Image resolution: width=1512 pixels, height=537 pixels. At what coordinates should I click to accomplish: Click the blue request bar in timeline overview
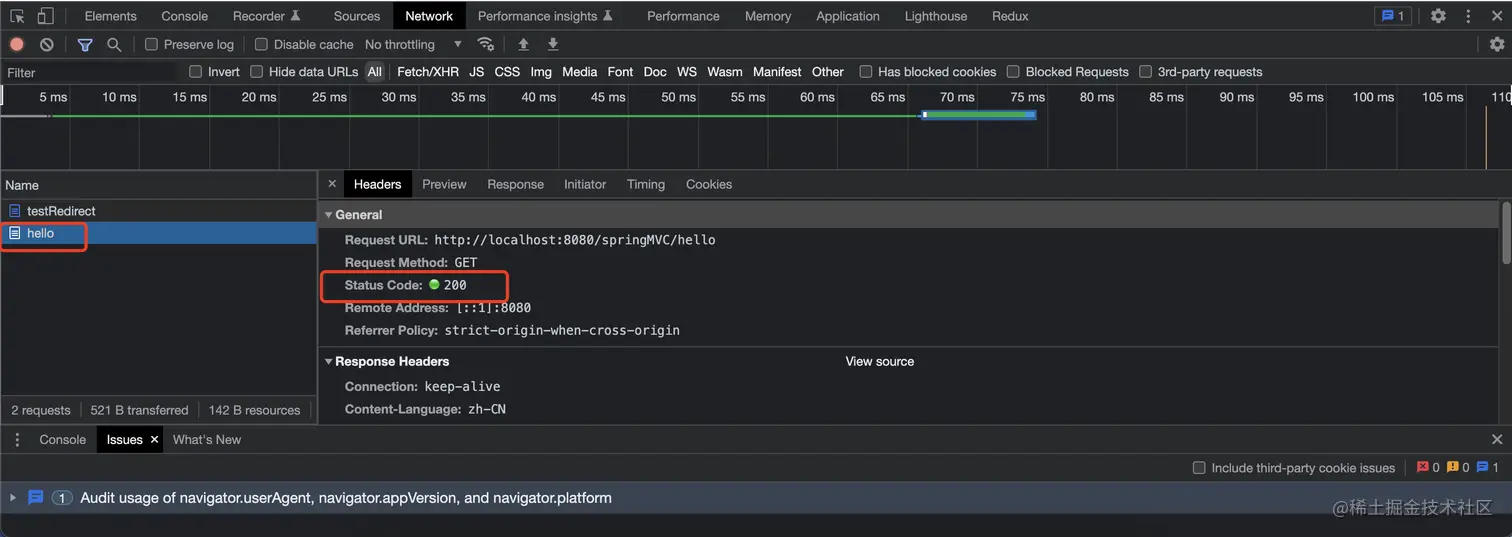(979, 115)
